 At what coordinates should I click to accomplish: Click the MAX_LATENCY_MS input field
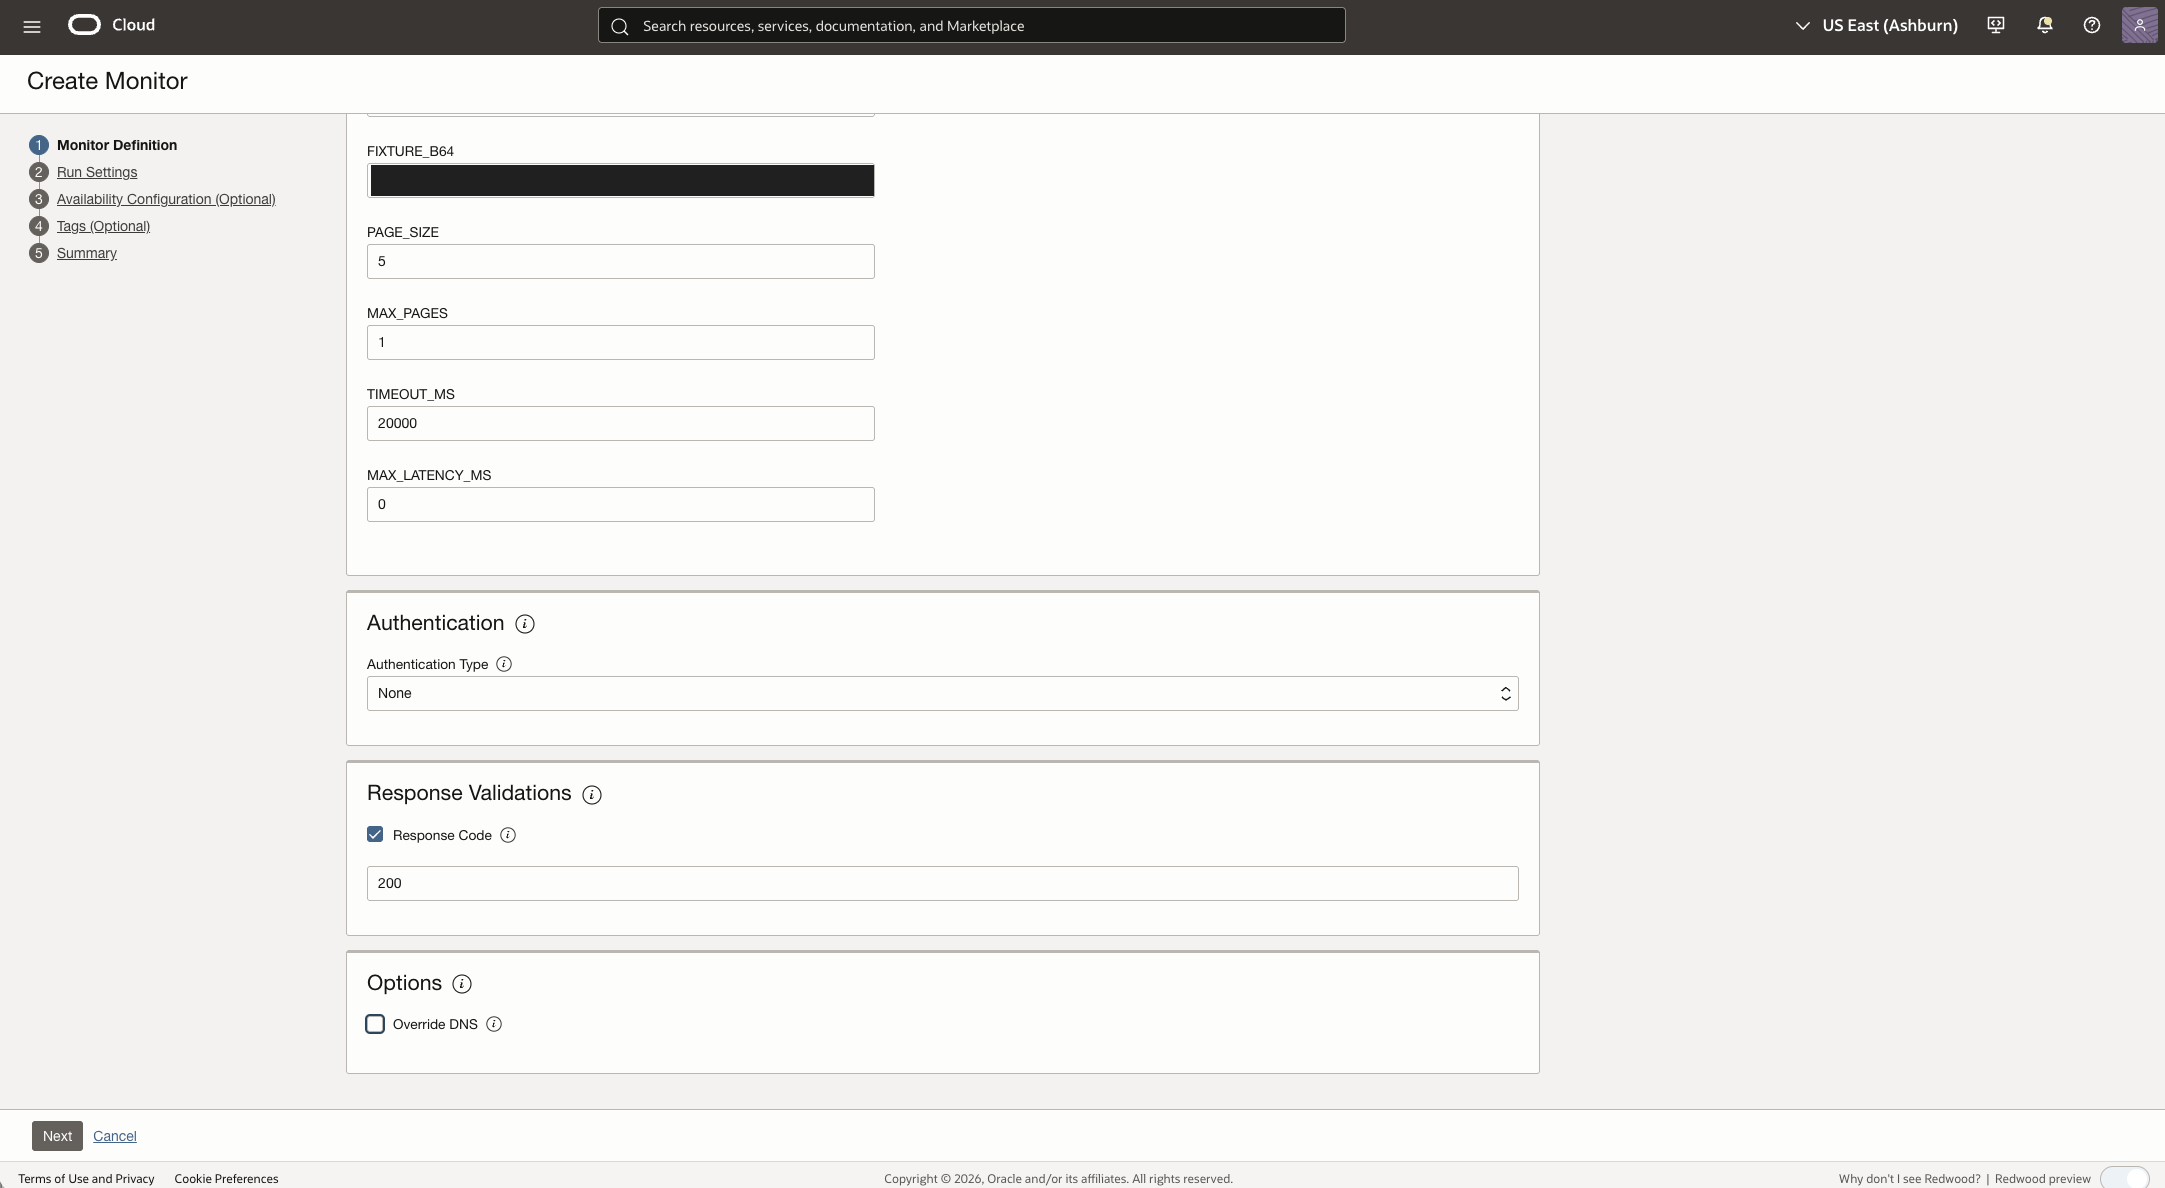pos(621,505)
